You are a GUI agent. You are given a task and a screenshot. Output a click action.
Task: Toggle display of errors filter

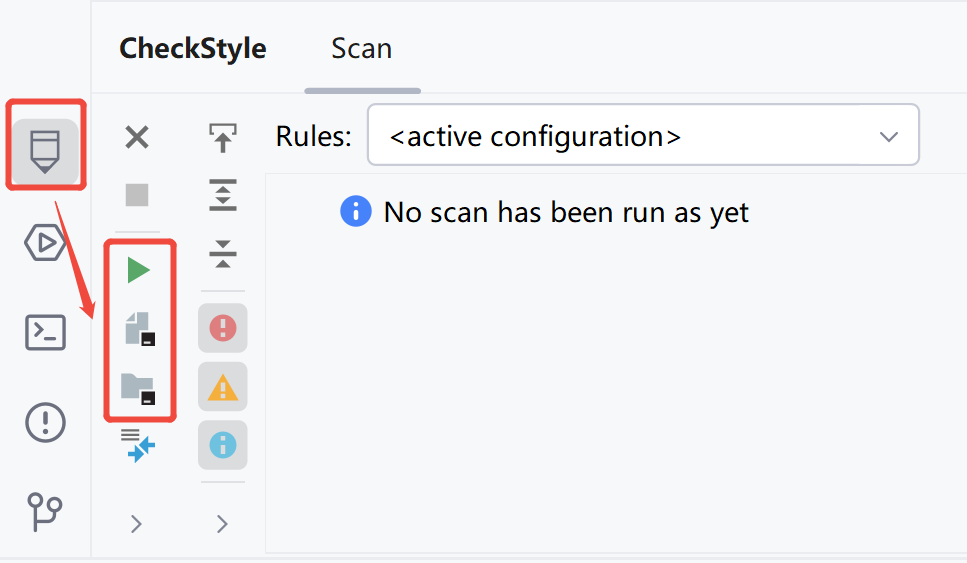coord(222,328)
